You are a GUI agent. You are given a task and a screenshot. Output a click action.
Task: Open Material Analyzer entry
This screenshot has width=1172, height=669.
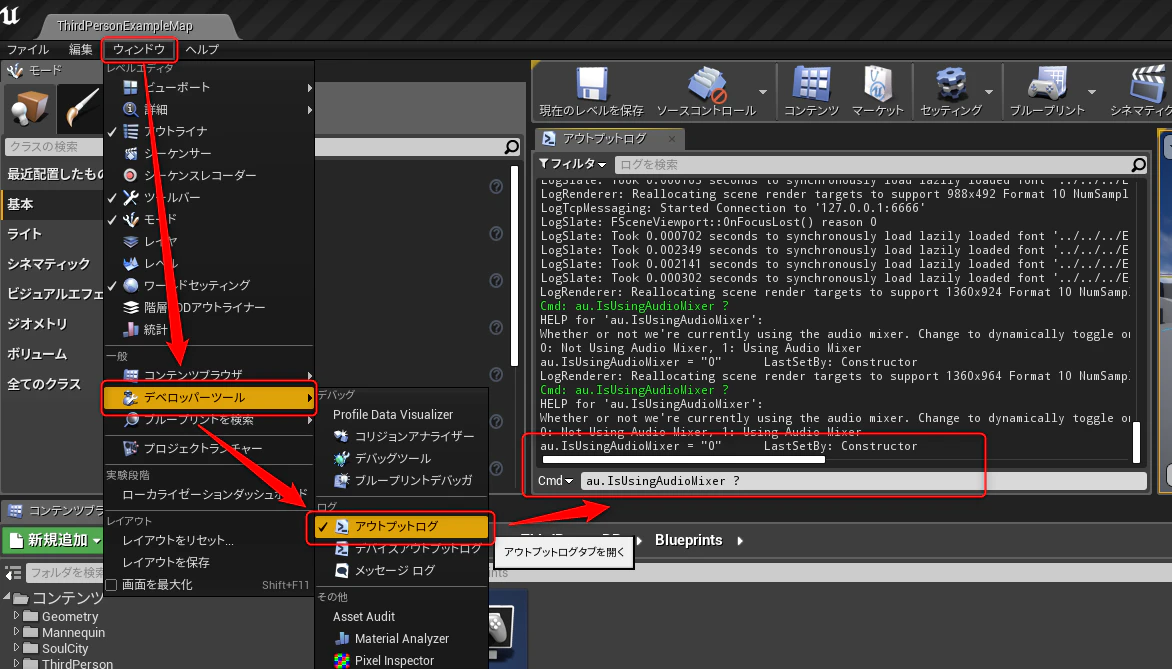click(x=401, y=638)
